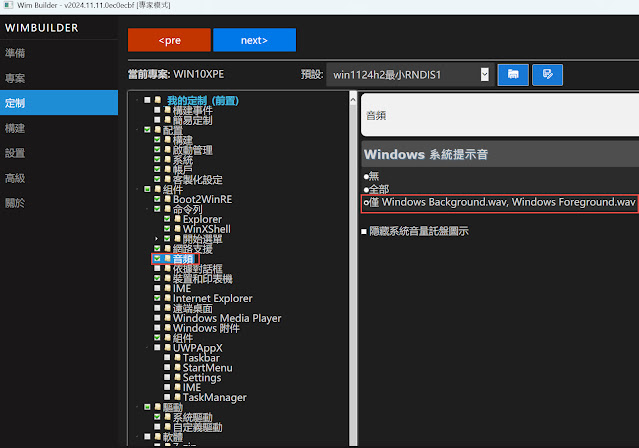Click the folder icon beside 自定義驅動
Screen dimensions: 639x448
tap(167, 426)
